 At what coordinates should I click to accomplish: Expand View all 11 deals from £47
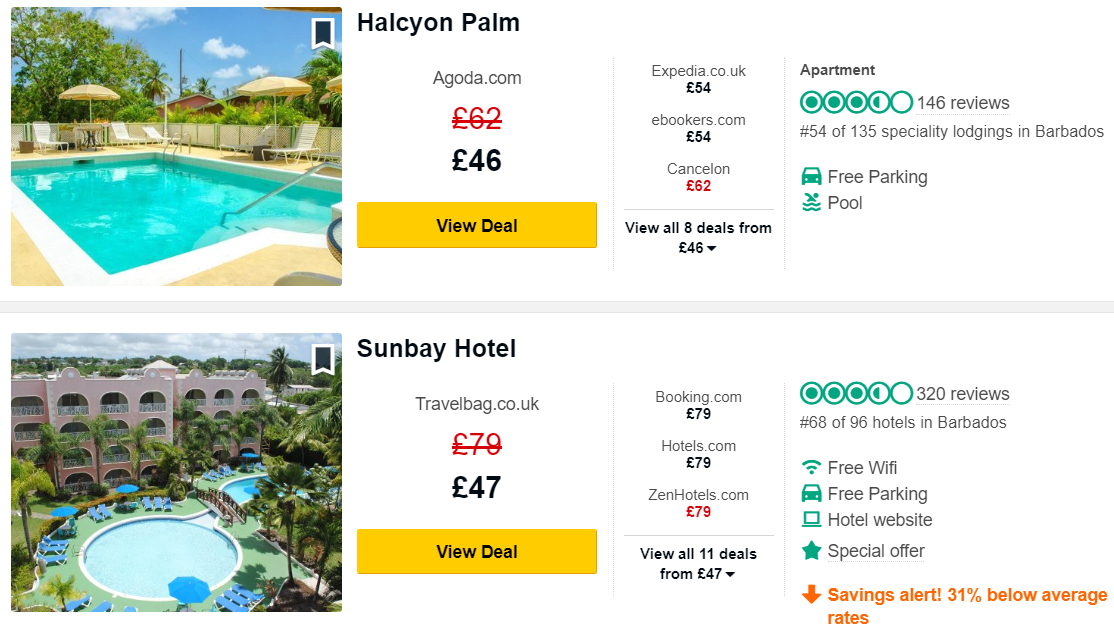click(x=698, y=564)
